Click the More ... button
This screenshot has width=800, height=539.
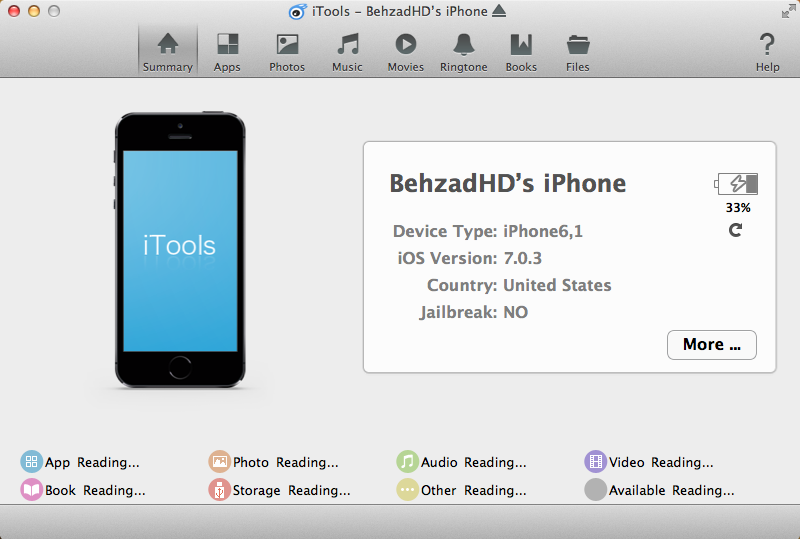[x=712, y=345]
